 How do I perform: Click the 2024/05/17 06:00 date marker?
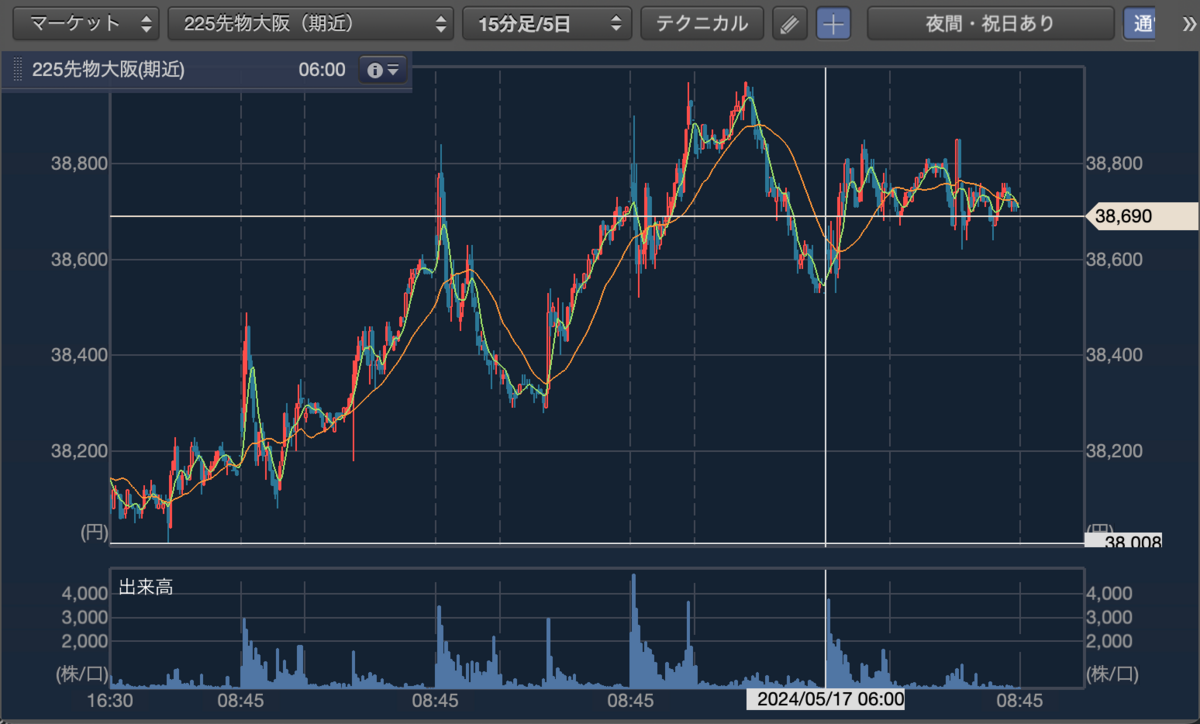coord(830,699)
